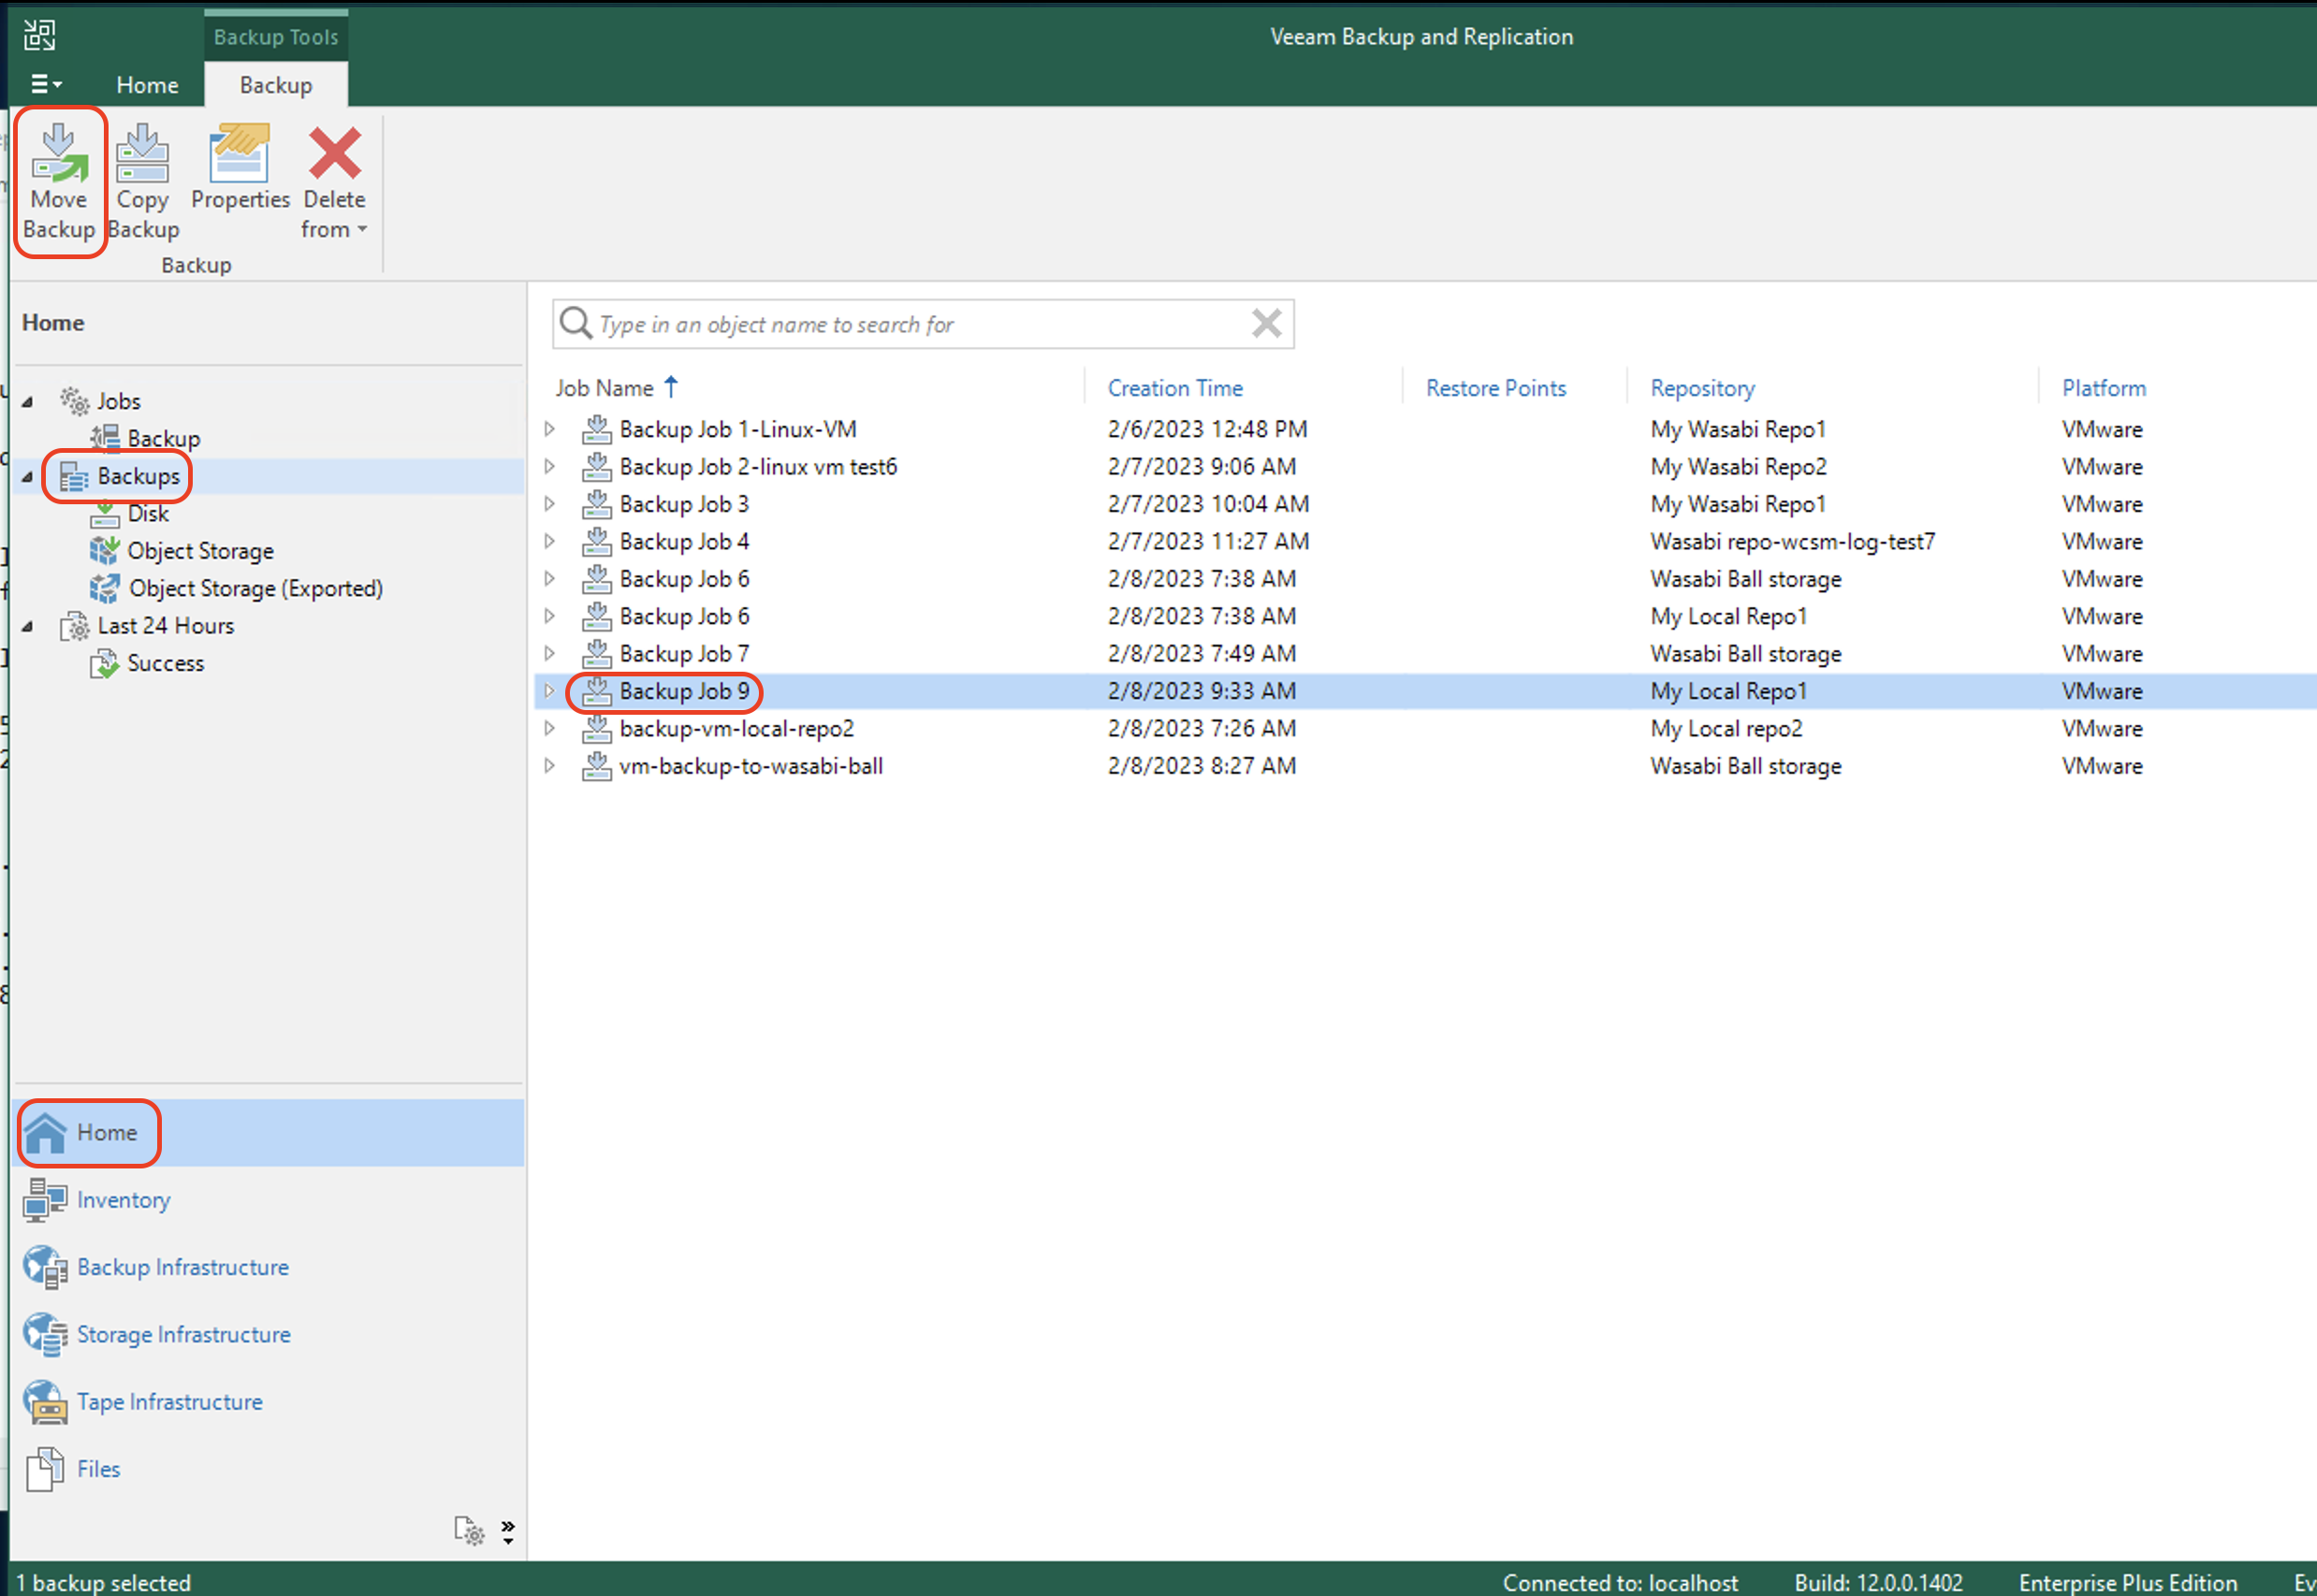2317x1596 pixels.
Task: Select the Backup ribbon tab
Action: tap(276, 85)
